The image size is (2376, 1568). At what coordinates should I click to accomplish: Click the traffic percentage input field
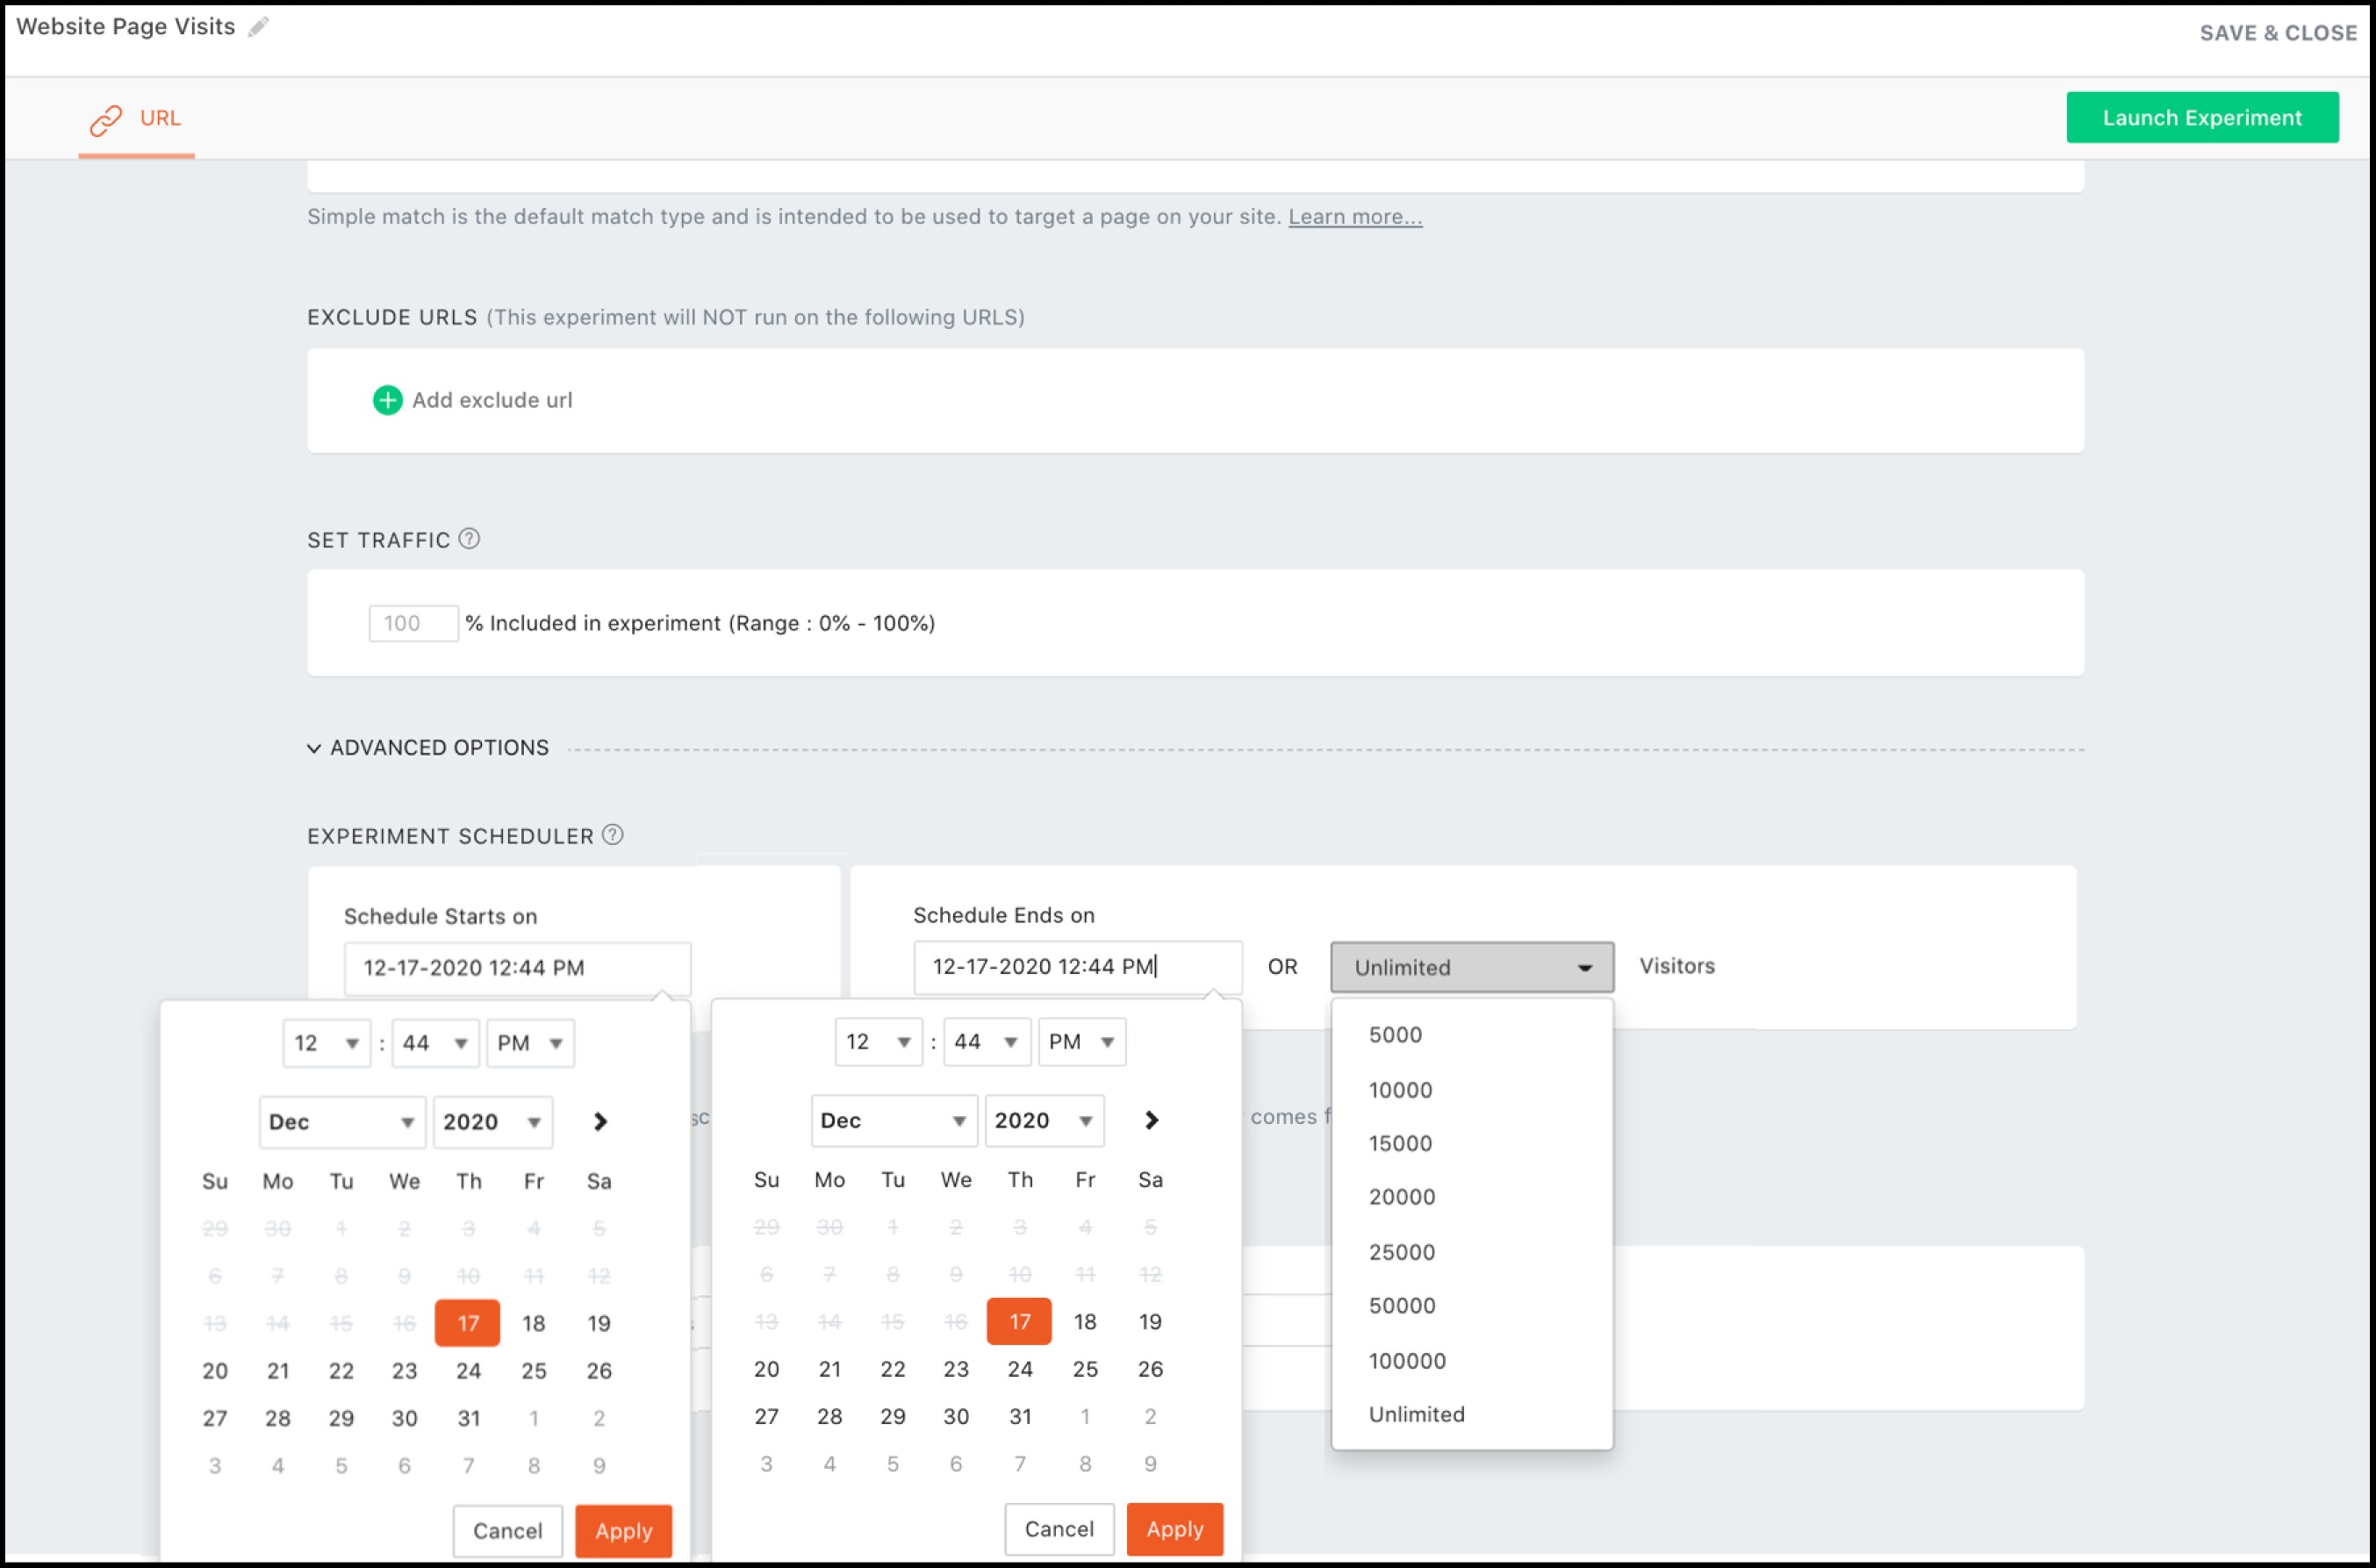point(412,623)
